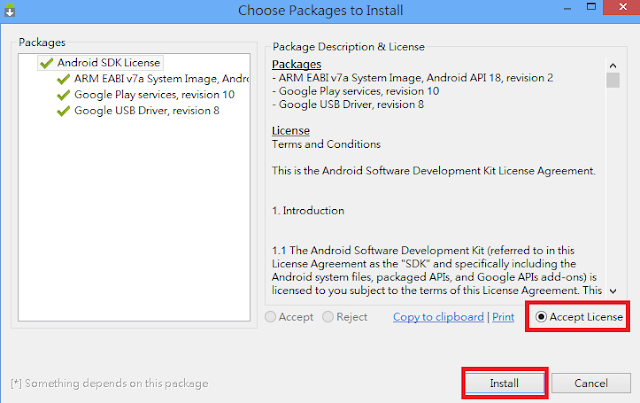Click green checkmark beside Google Play services

(x=63, y=95)
